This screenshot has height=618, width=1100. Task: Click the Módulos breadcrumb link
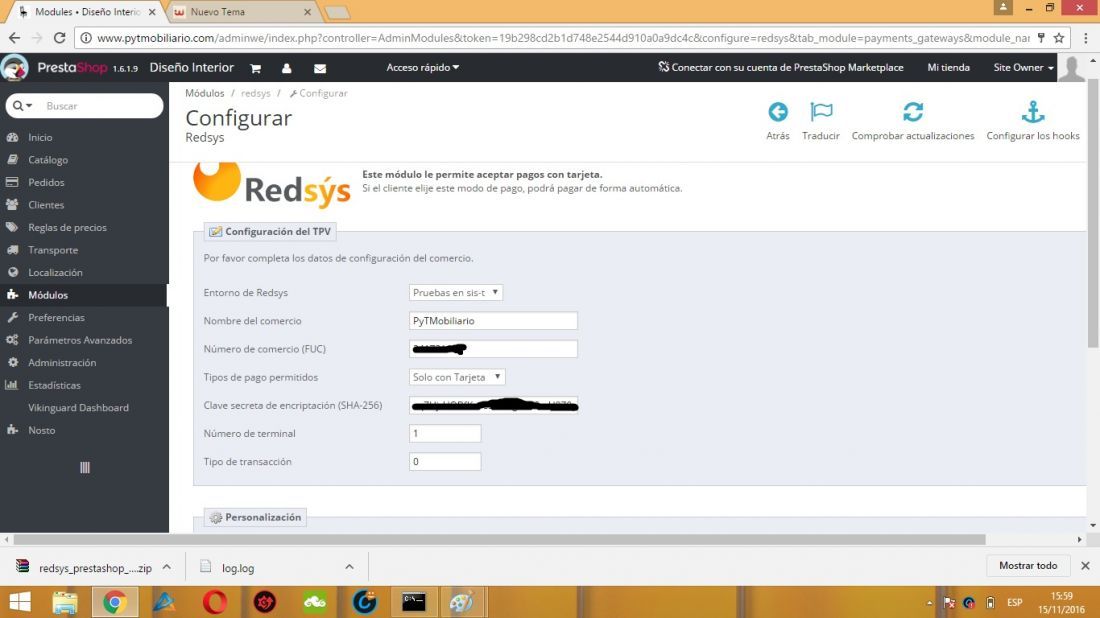pyautogui.click(x=205, y=93)
